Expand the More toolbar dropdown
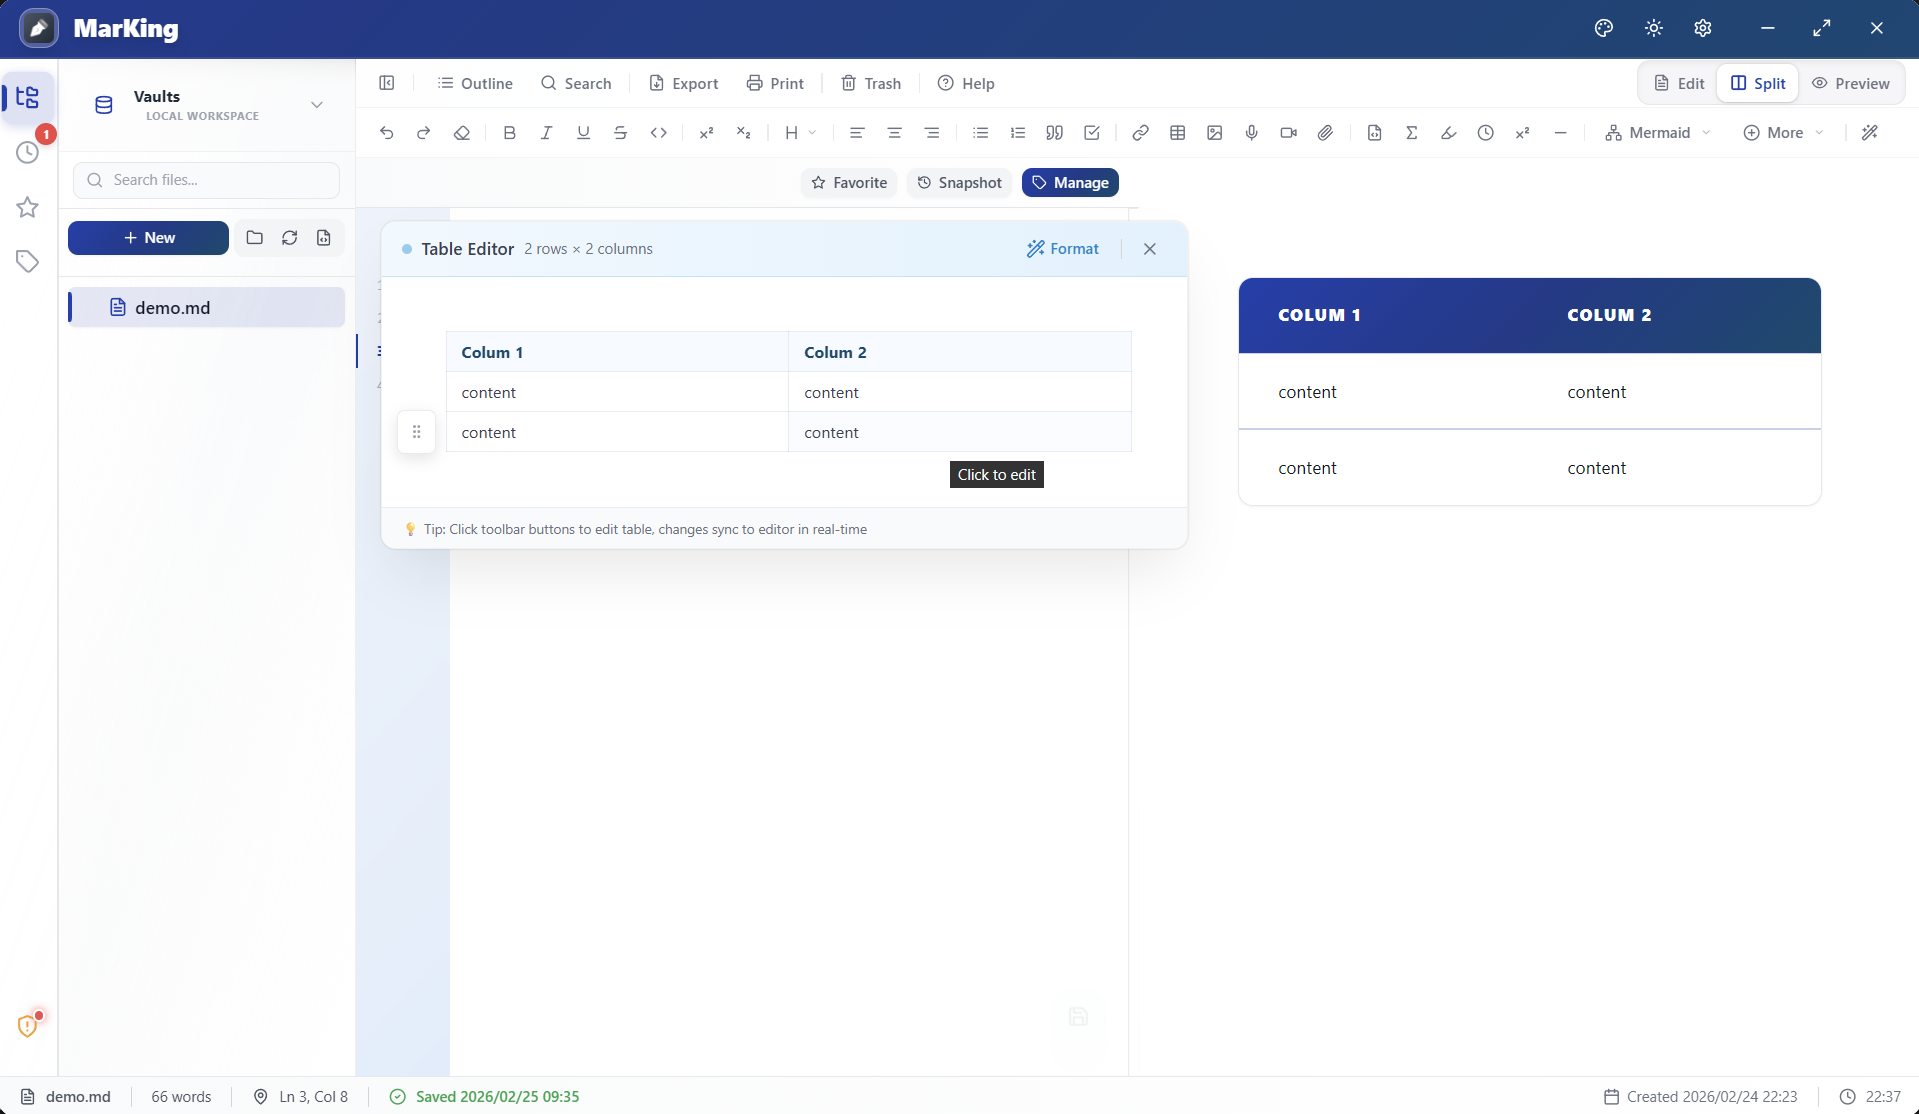1919x1114 pixels. click(x=1783, y=132)
